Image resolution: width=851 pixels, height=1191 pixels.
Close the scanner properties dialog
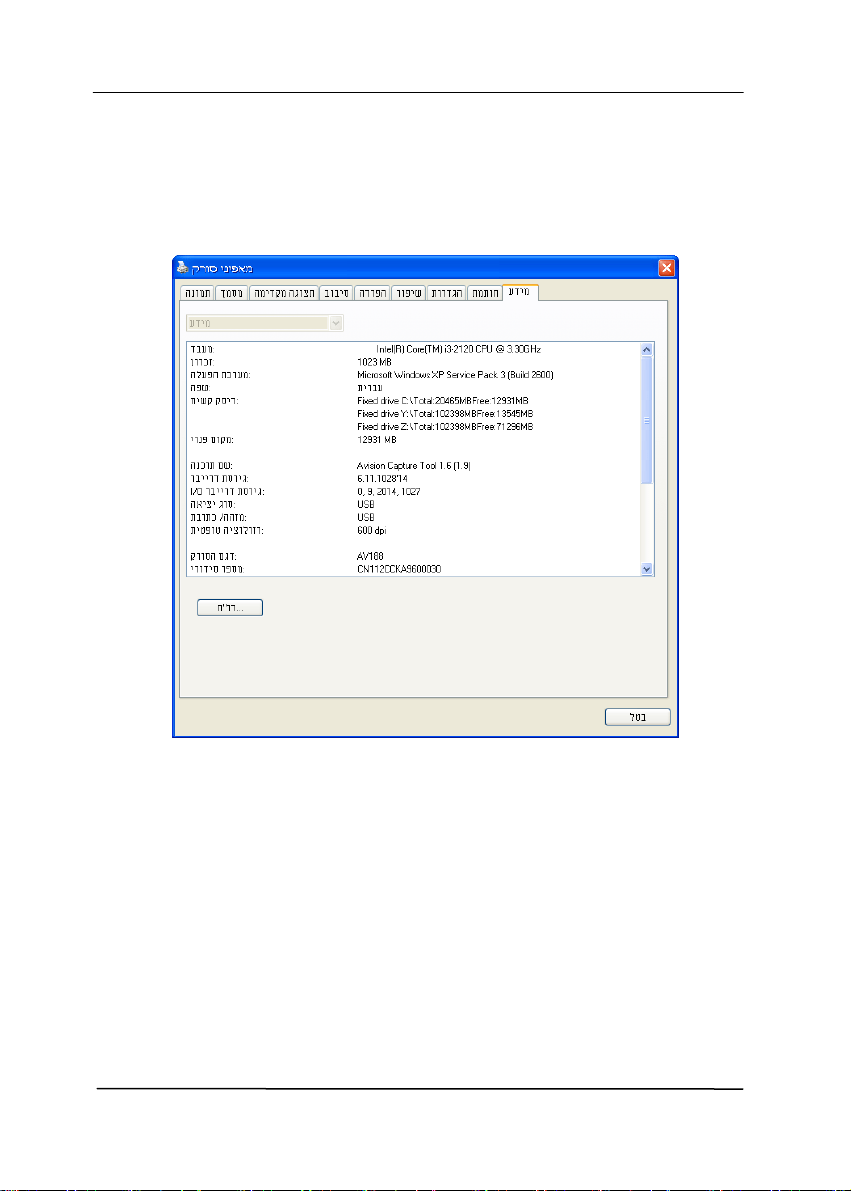(666, 268)
